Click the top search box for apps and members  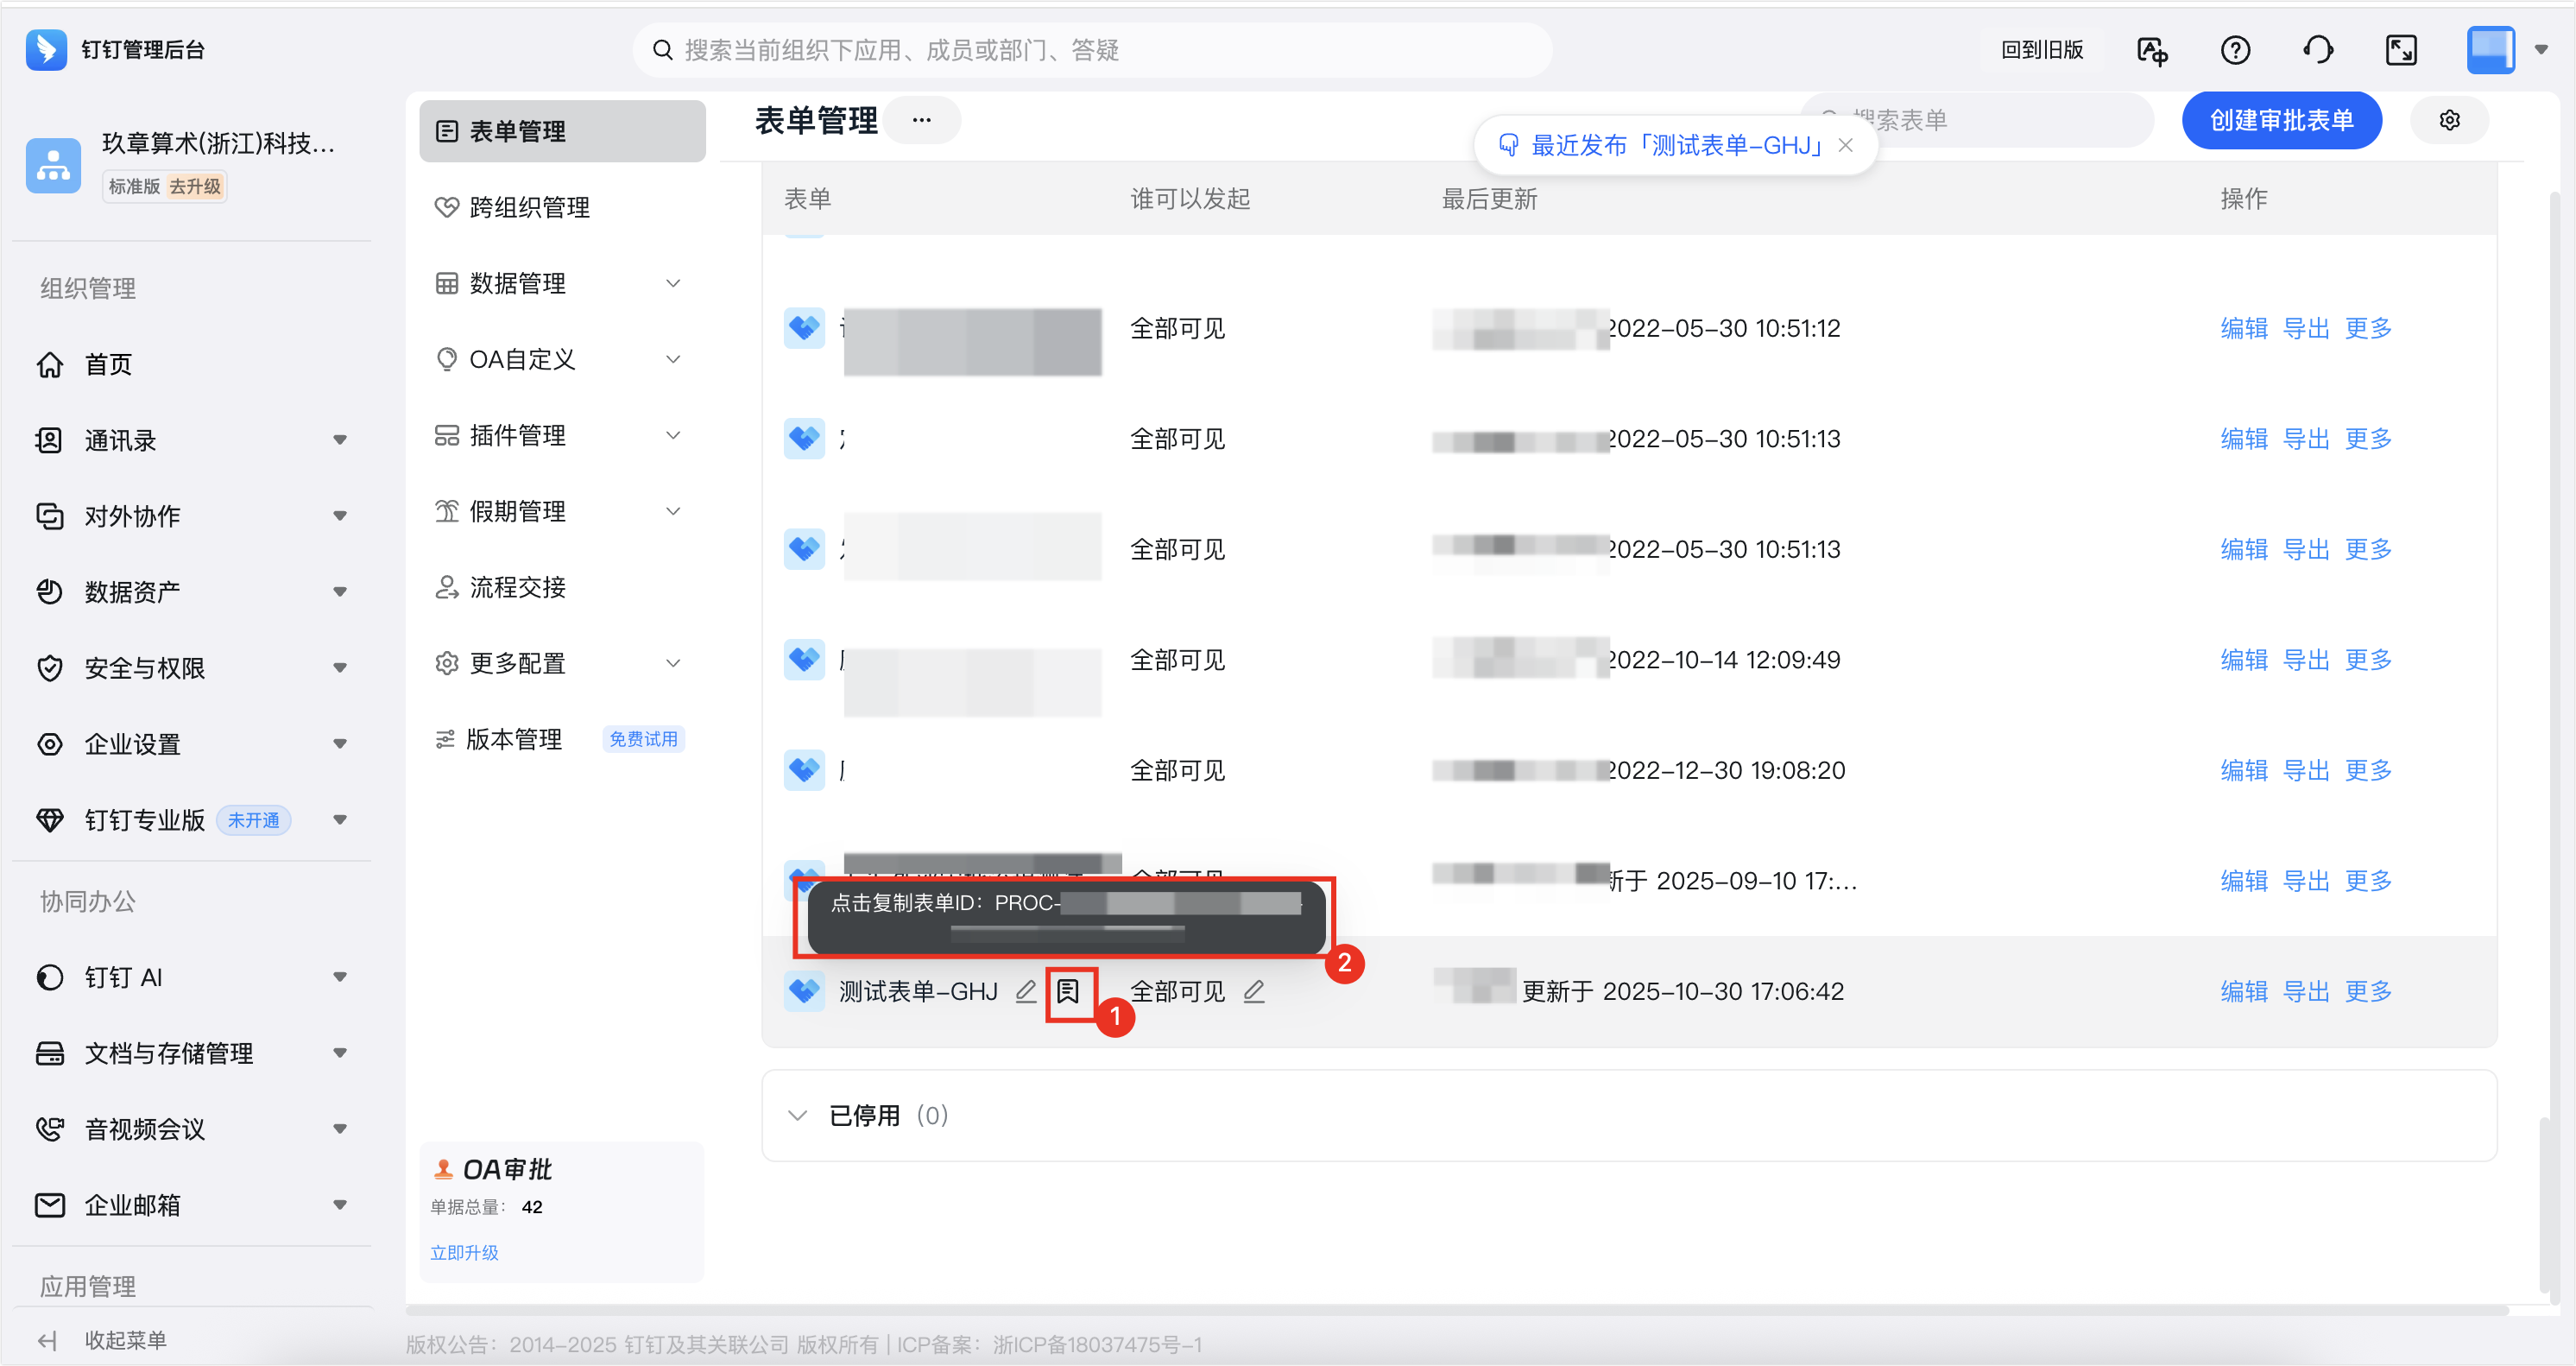pyautogui.click(x=1090, y=50)
